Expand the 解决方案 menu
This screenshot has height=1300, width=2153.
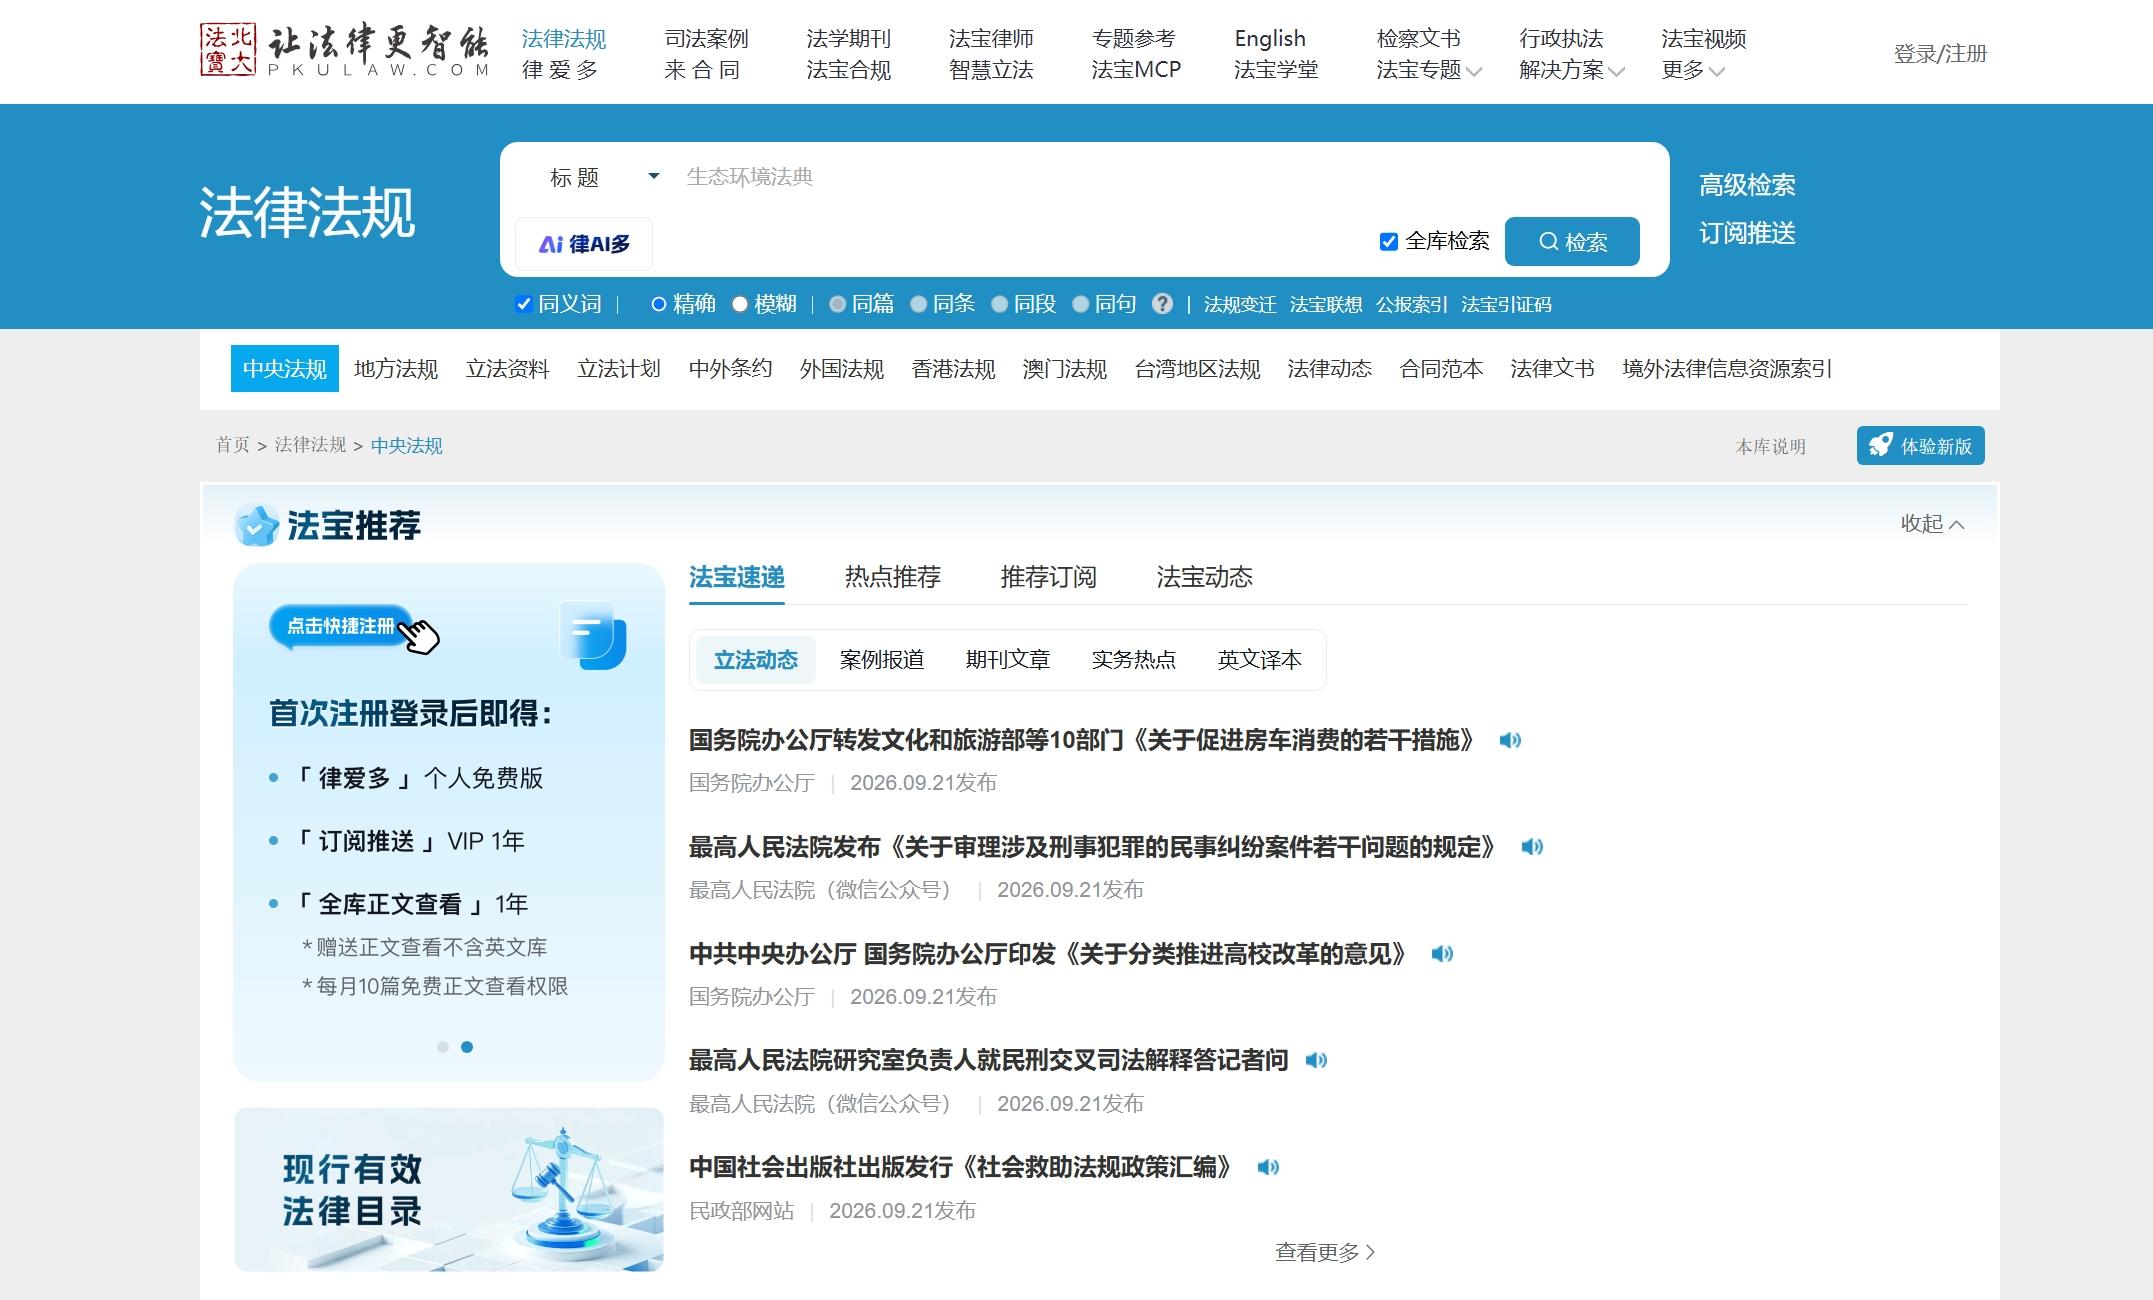[x=1572, y=70]
